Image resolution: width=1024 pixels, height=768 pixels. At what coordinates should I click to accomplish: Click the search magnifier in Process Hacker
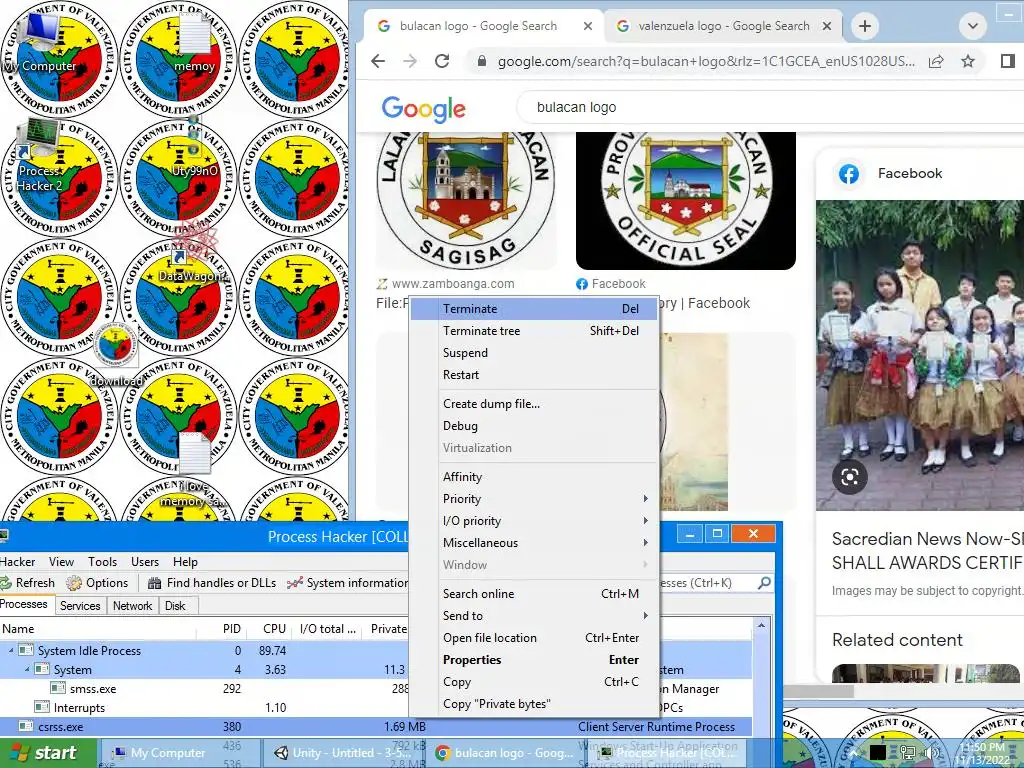(764, 583)
